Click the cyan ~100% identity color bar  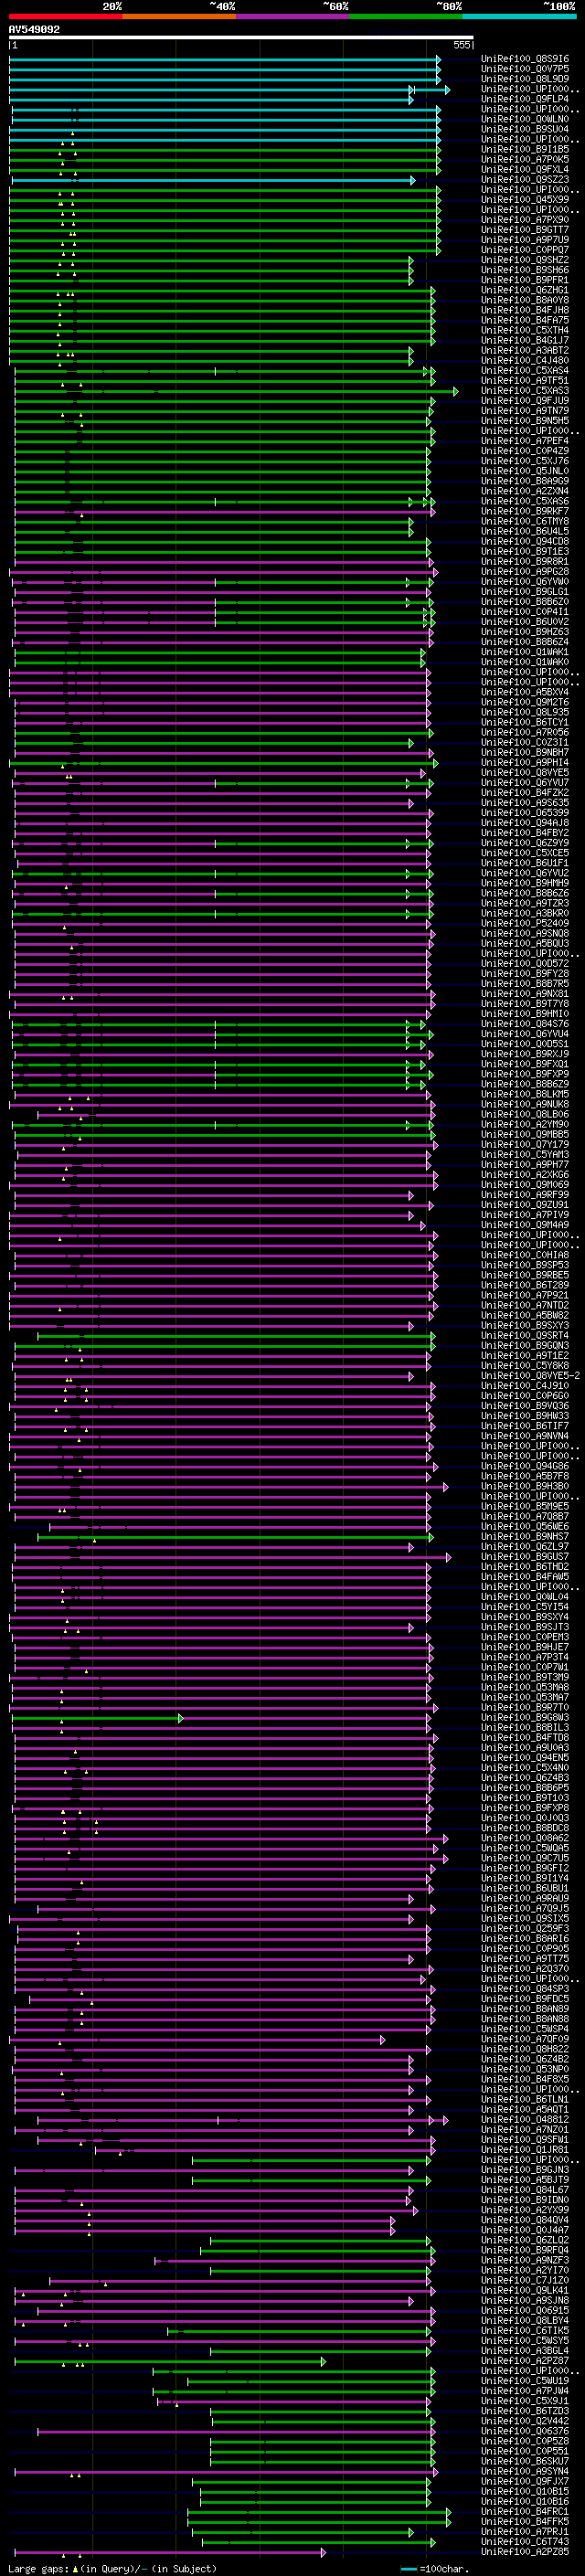pyautogui.click(x=520, y=16)
